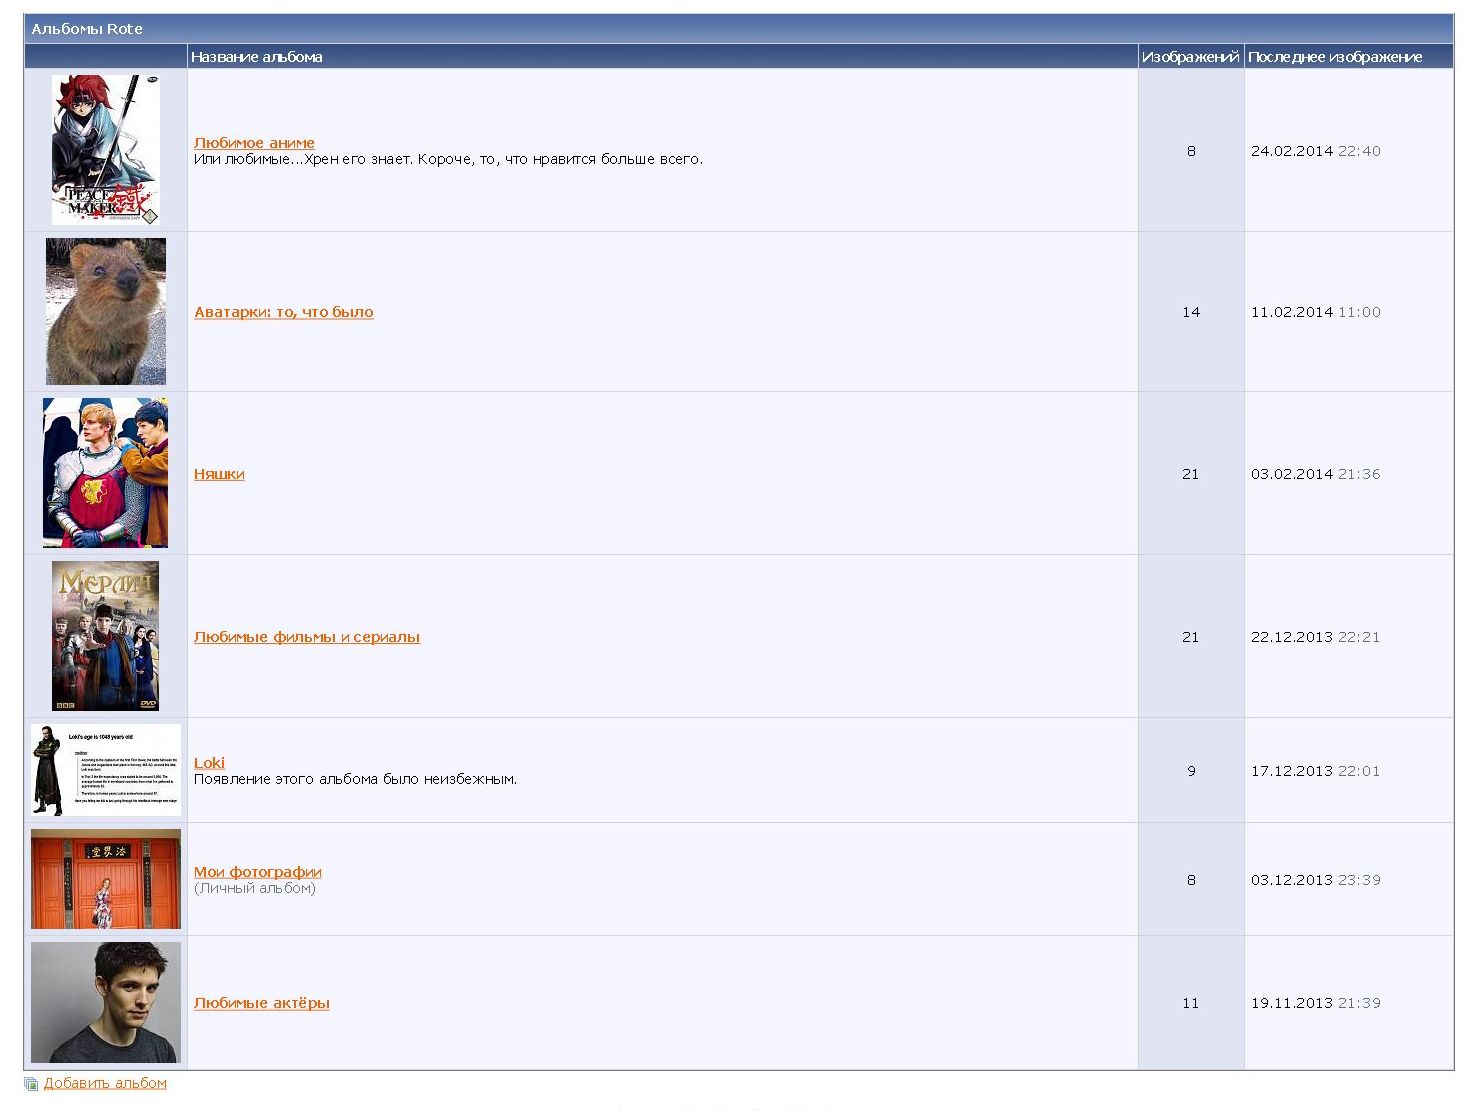Viewport: 1475px width, 1111px height.
Task: Click the Название альбома column header
Action: (257, 57)
